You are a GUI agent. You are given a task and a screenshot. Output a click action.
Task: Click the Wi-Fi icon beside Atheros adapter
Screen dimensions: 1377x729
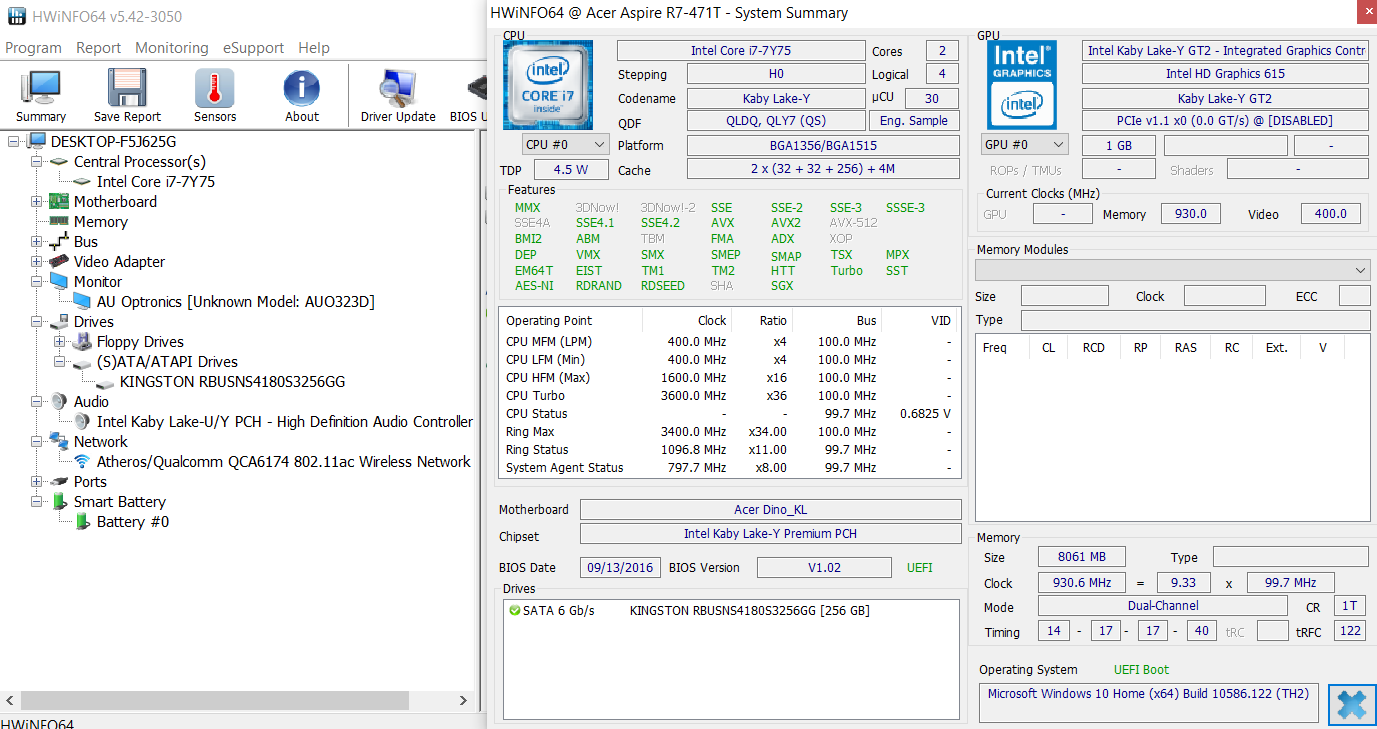point(83,461)
